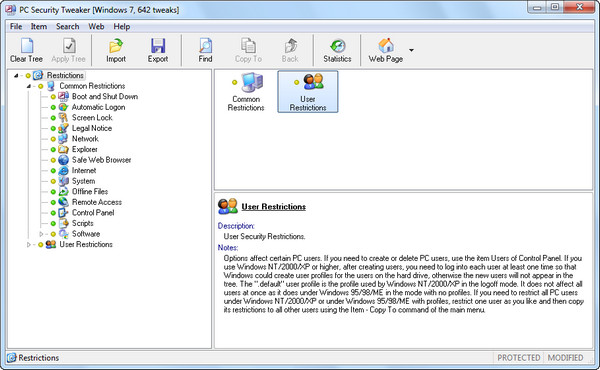Collapse the Restrictions root node
The width and height of the screenshot is (600, 370).
16,75
